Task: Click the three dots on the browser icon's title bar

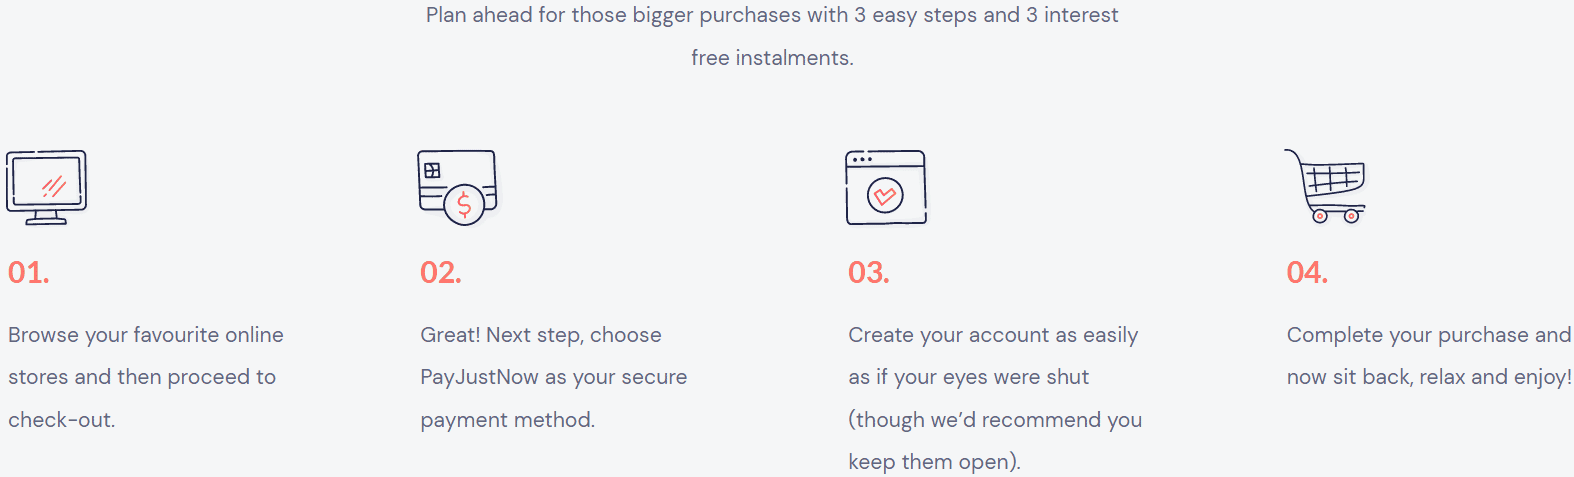Action: coord(862,160)
